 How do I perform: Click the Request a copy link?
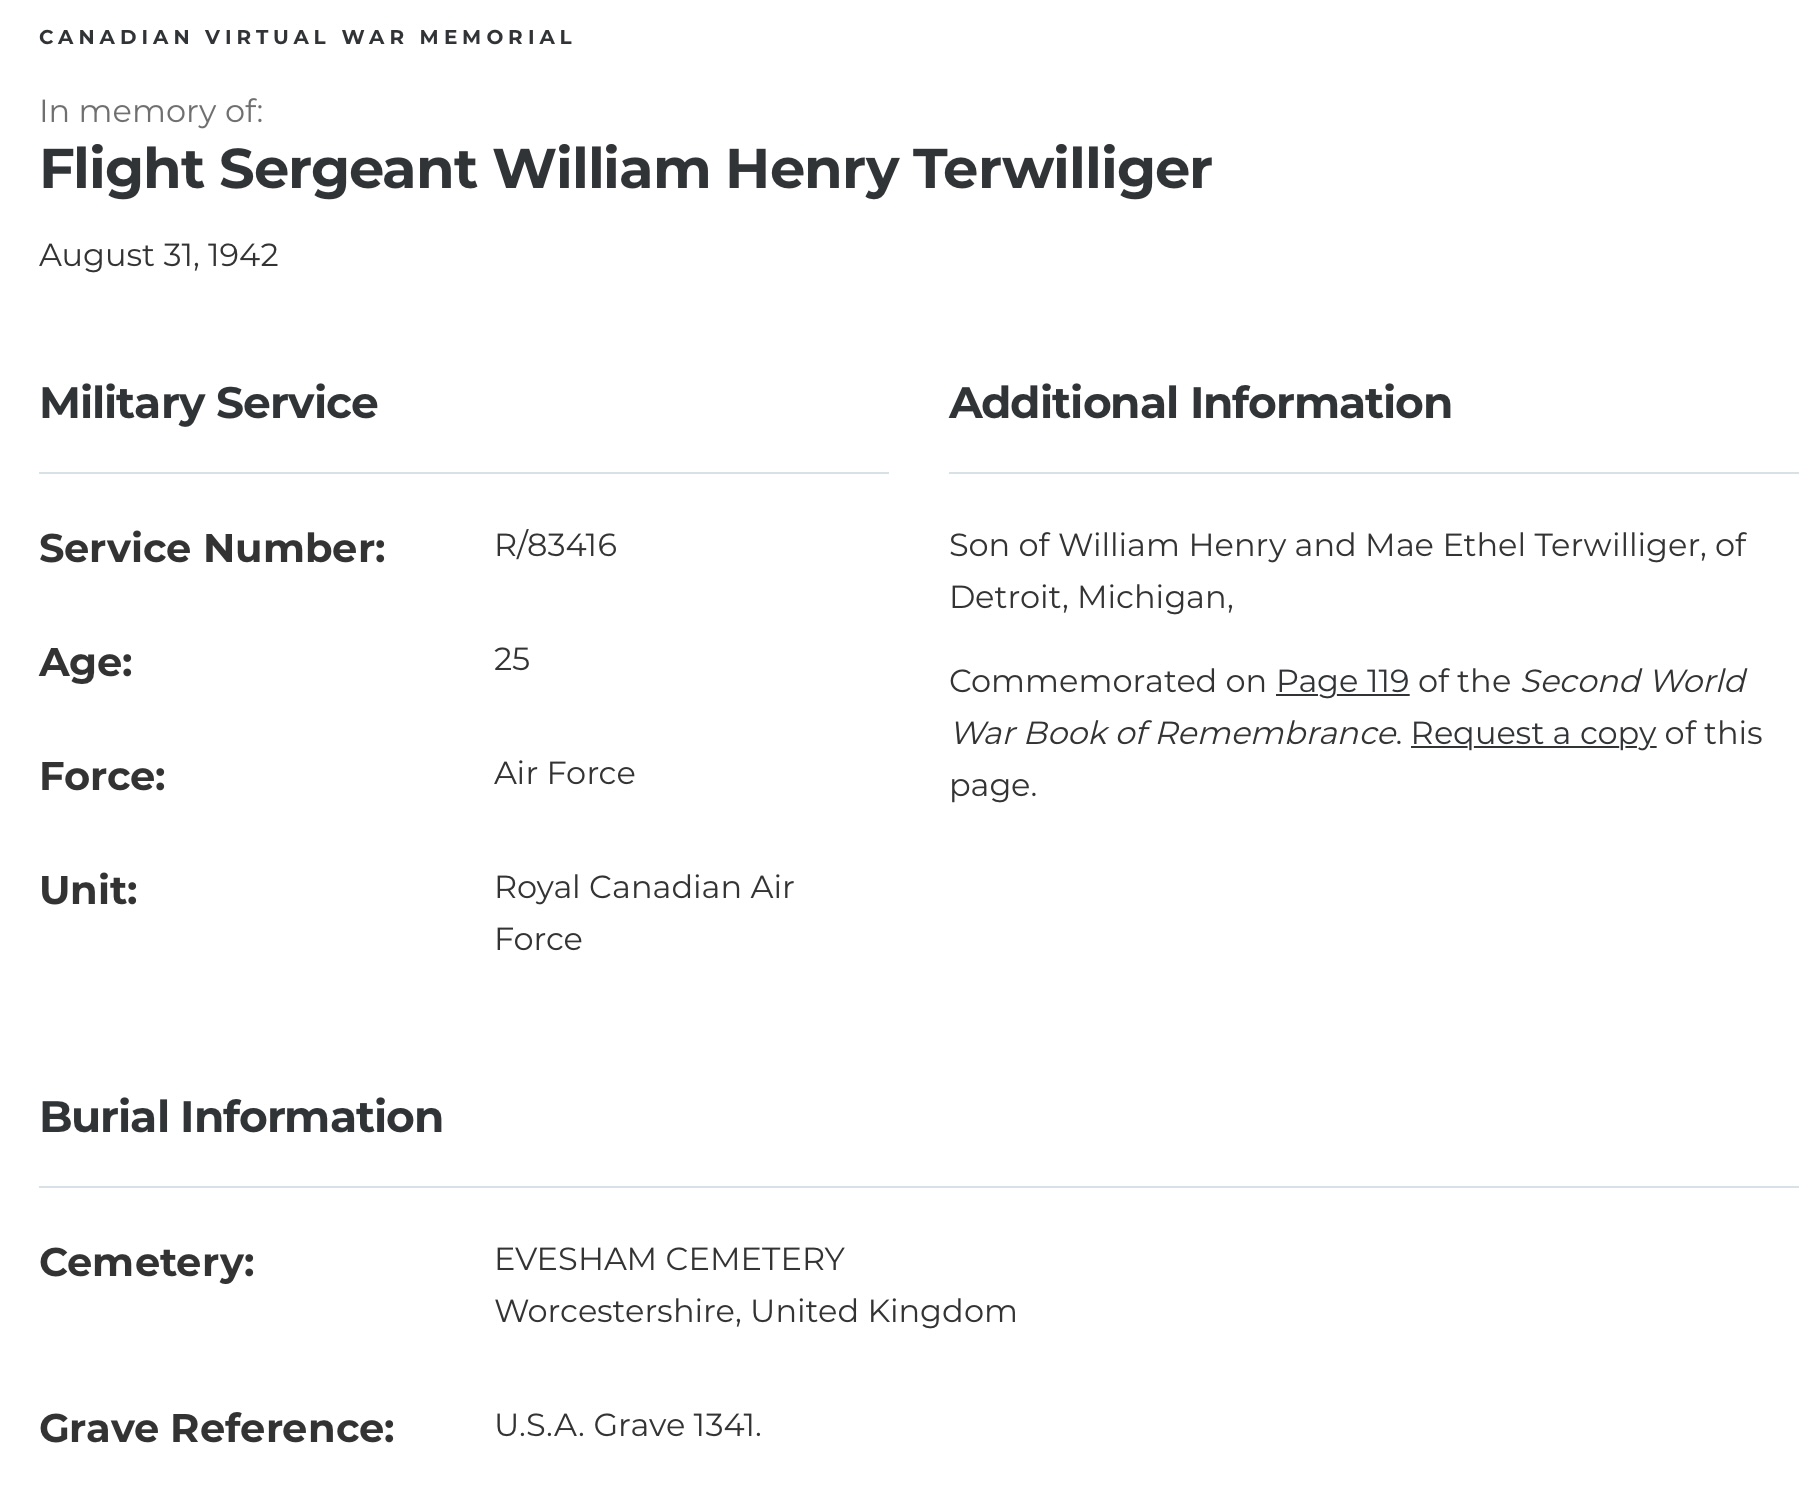coord(1533,733)
